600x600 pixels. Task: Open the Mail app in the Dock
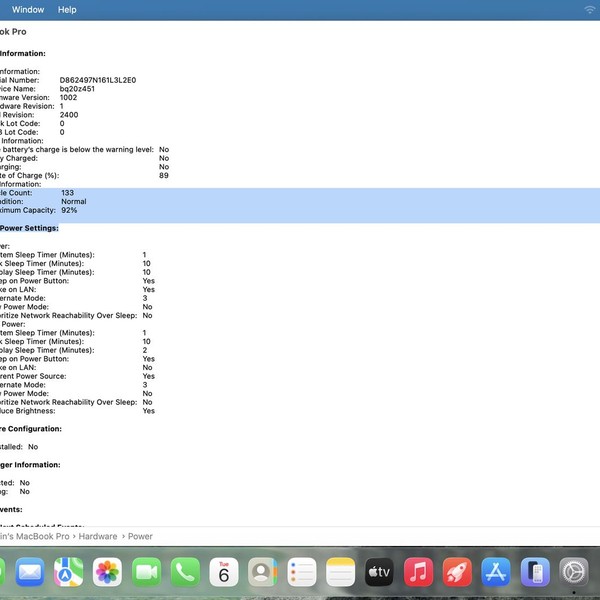(31, 572)
